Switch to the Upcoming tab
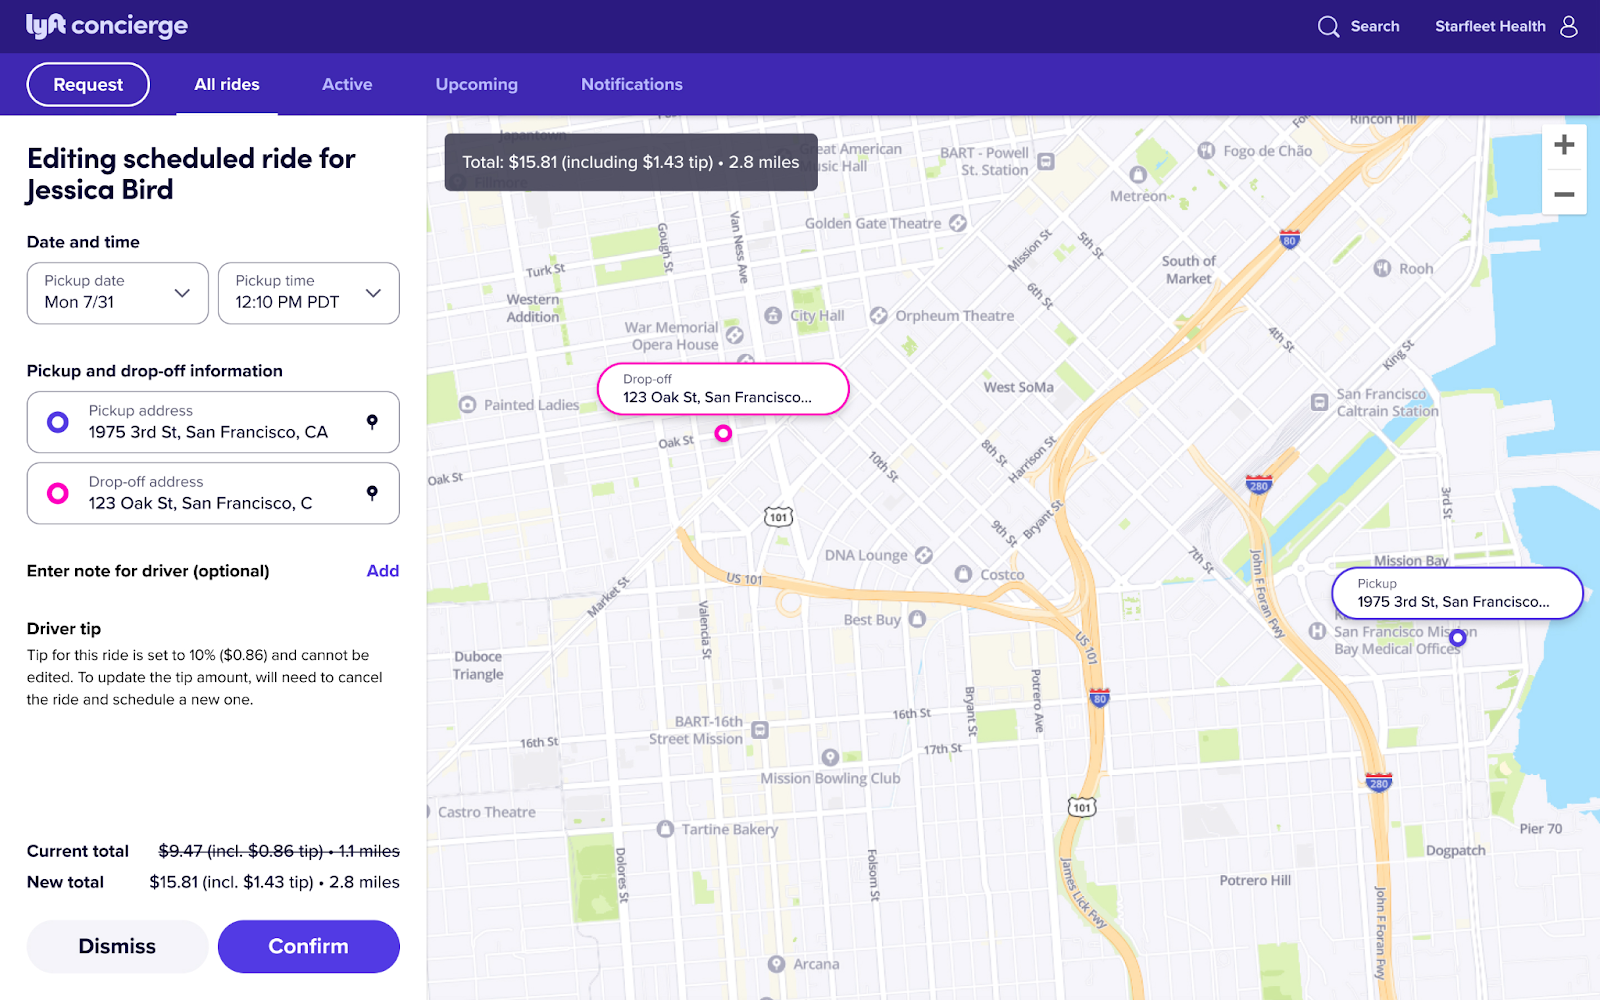 [x=477, y=85]
